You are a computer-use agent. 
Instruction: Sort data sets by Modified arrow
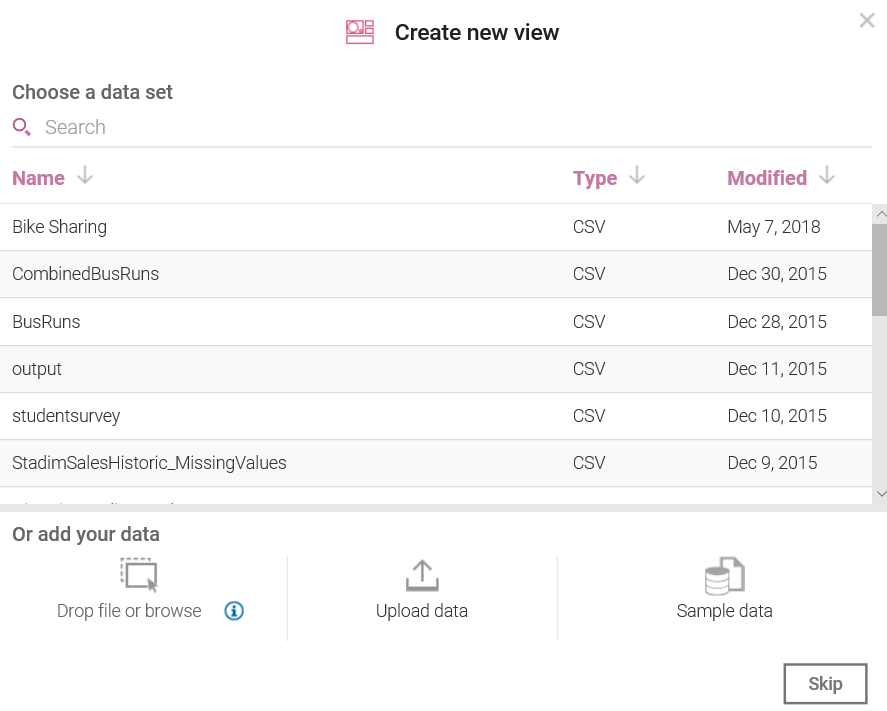[x=826, y=177]
